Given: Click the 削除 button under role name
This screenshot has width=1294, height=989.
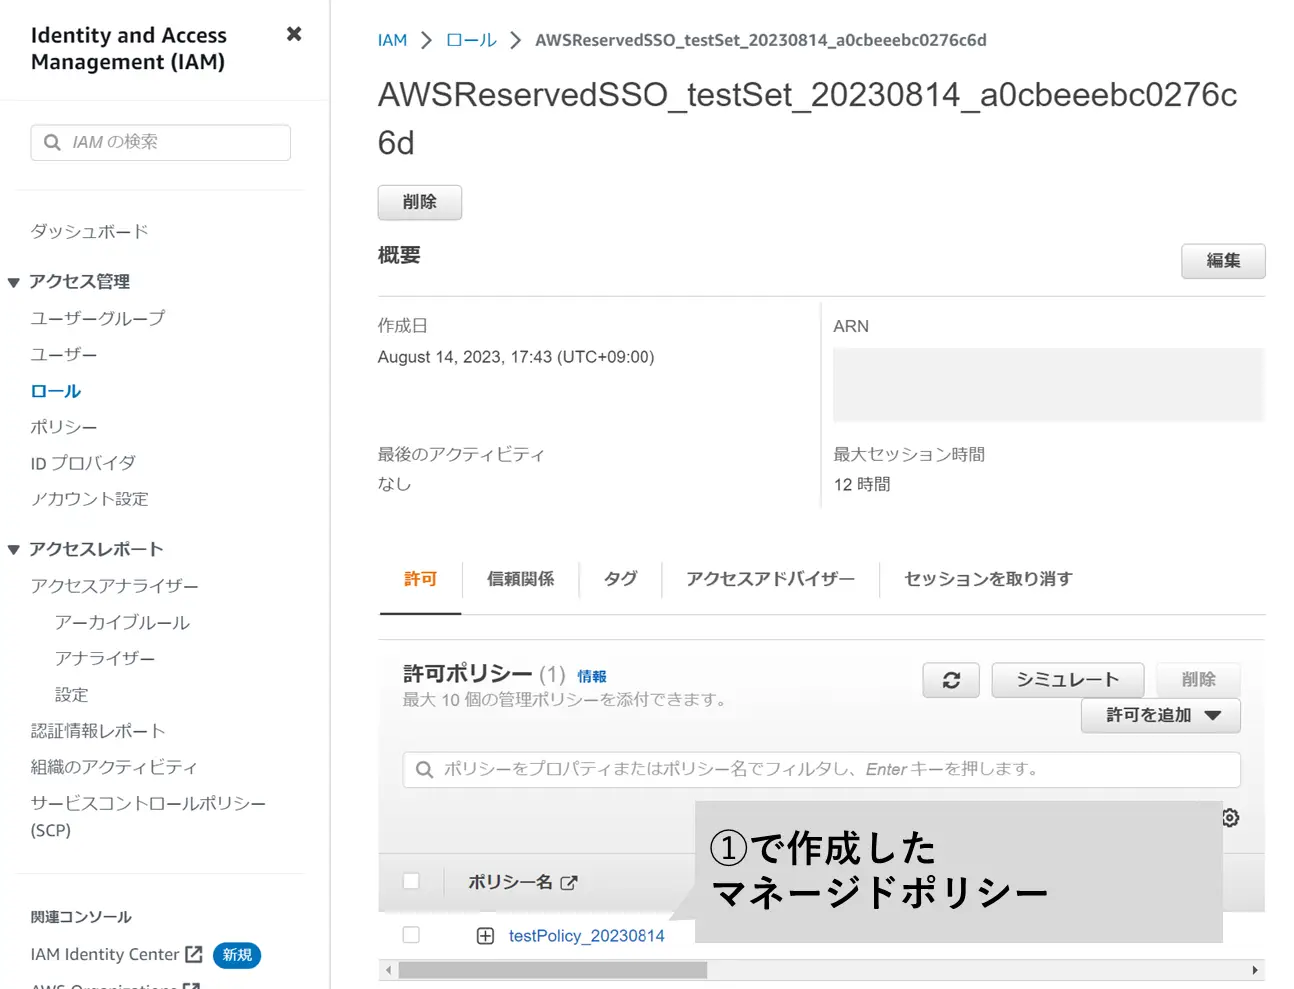Looking at the screenshot, I should click(420, 202).
